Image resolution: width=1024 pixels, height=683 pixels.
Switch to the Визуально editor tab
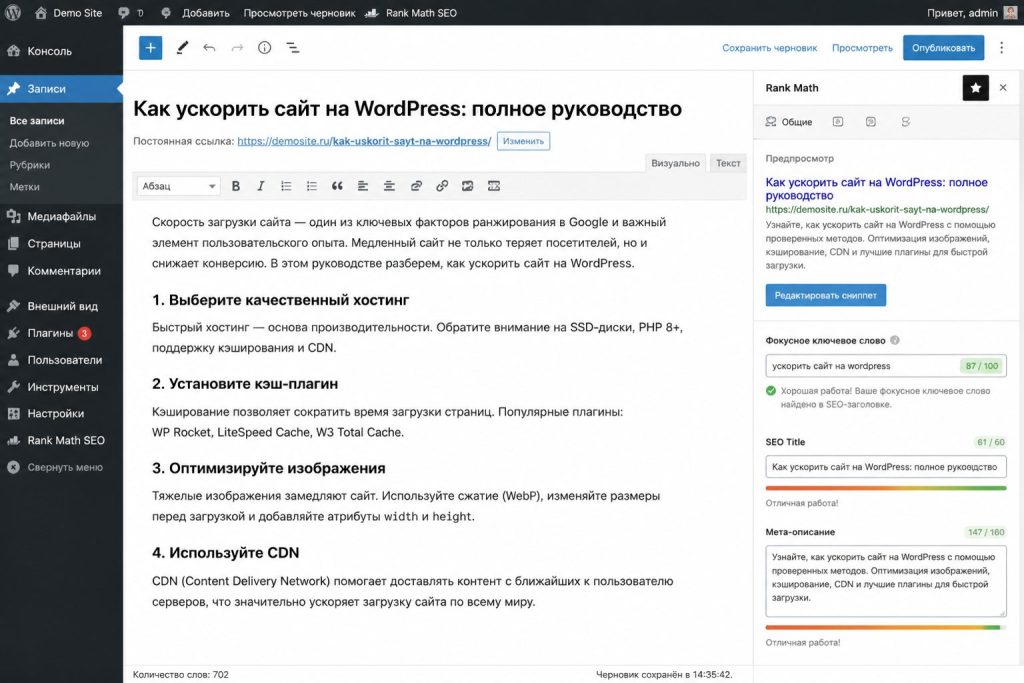(x=675, y=163)
